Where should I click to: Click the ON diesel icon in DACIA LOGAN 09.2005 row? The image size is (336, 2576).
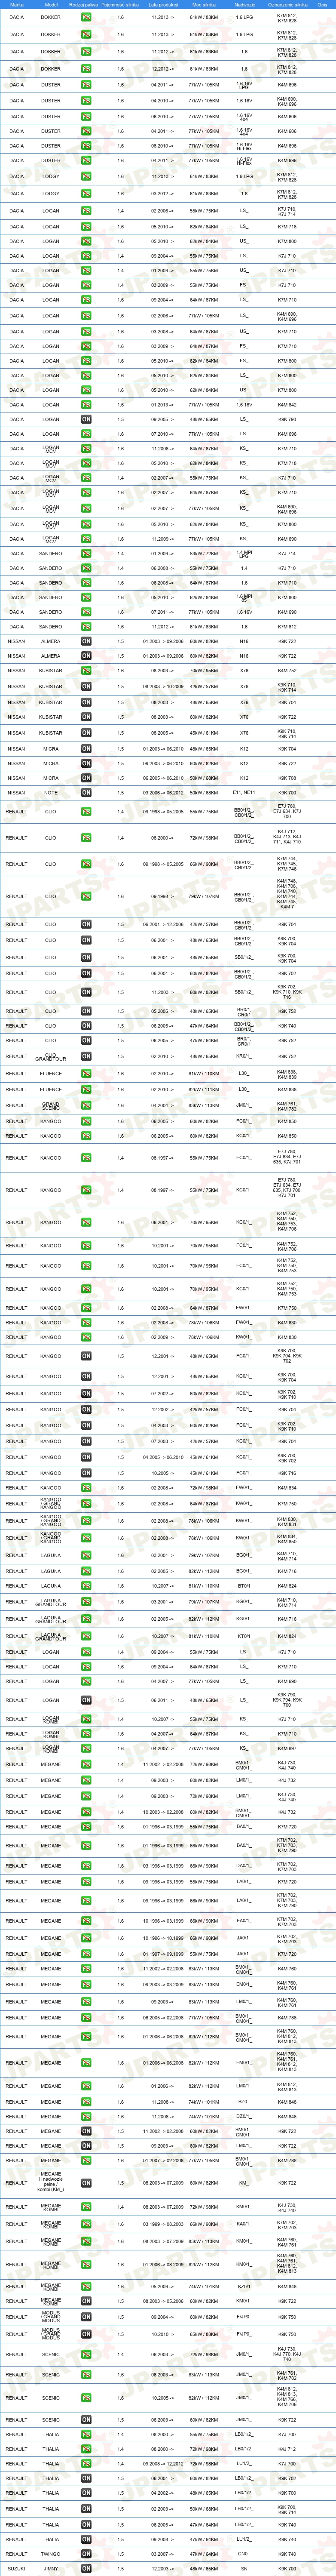coord(86,420)
